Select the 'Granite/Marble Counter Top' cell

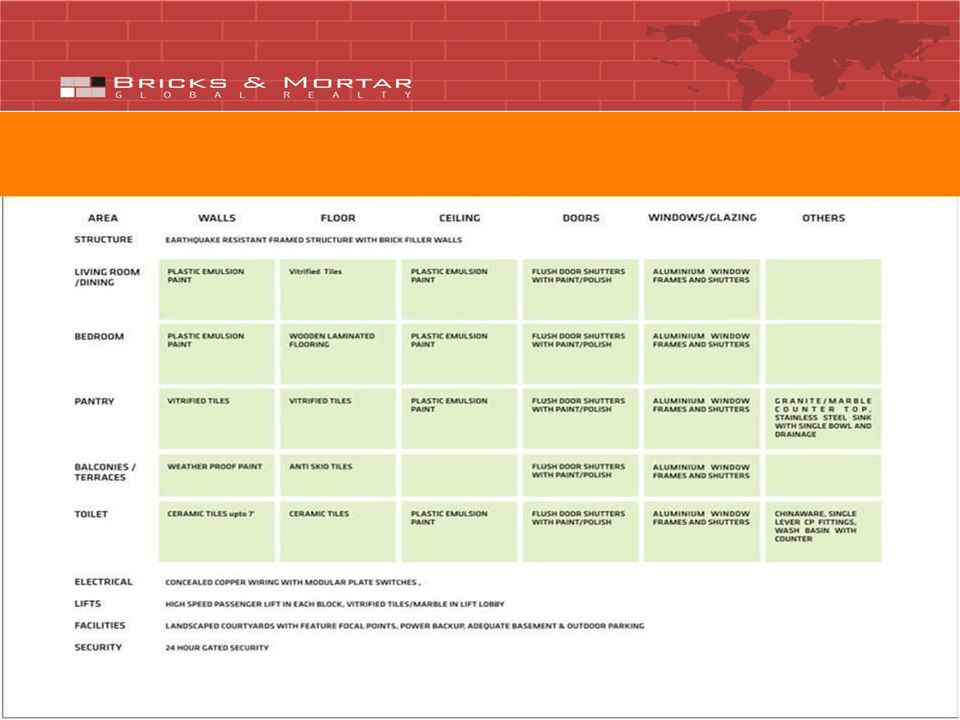tap(823, 419)
